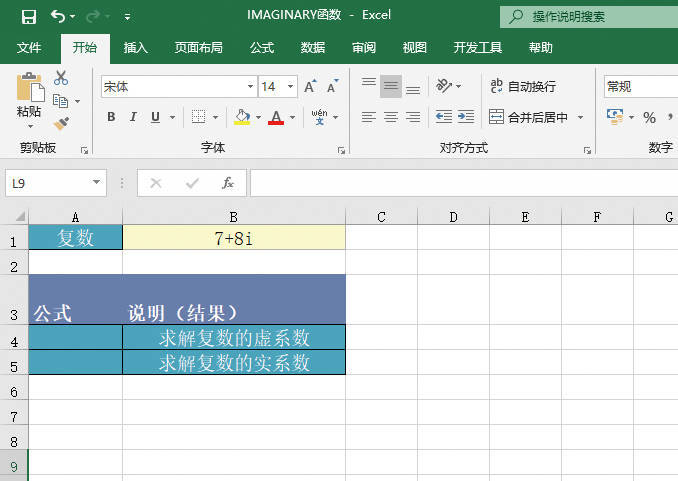Click the yellow fill color swatch
The height and width of the screenshot is (481, 678).
[241, 117]
